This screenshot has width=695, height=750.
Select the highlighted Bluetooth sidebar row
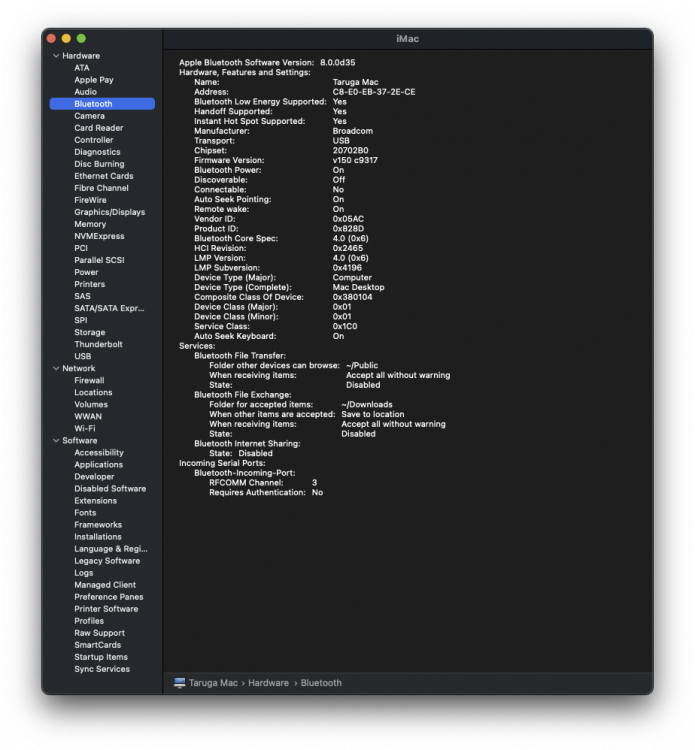102,104
